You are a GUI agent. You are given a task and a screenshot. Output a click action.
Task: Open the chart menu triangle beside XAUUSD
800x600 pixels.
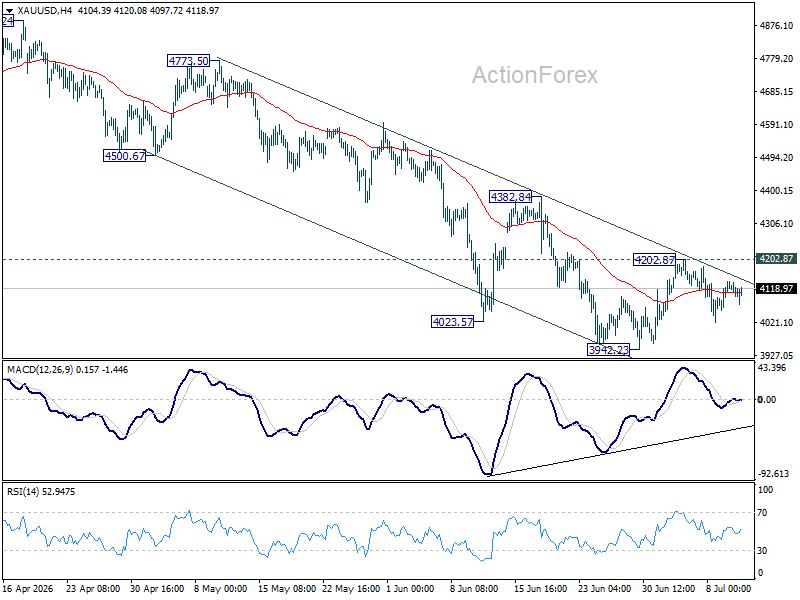click(x=9, y=10)
